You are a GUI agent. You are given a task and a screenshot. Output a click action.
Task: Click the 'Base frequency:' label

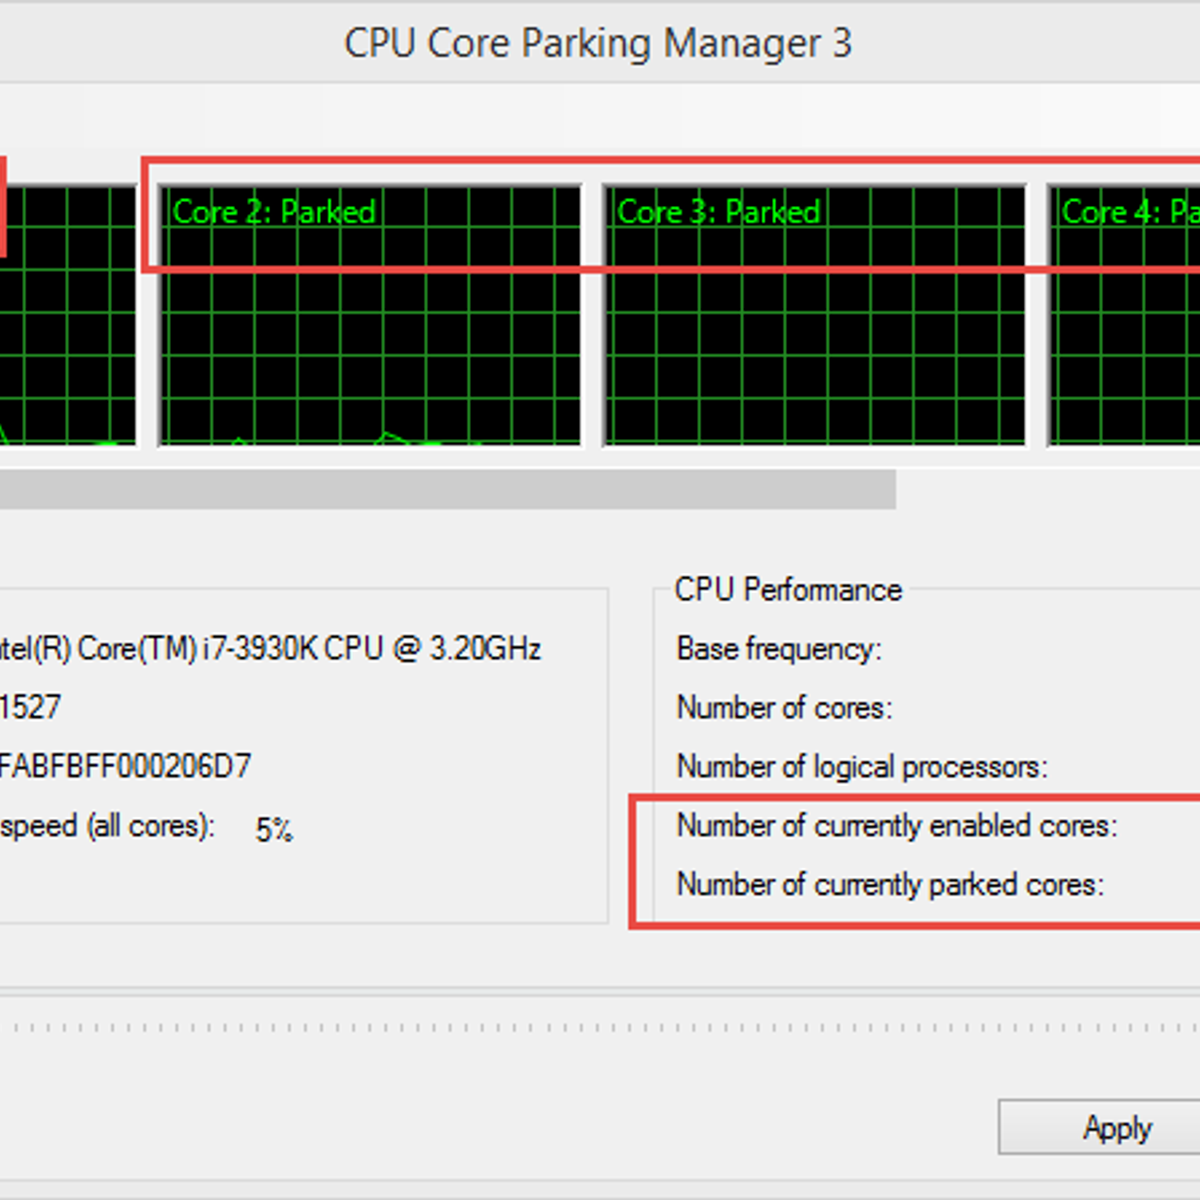pos(779,649)
